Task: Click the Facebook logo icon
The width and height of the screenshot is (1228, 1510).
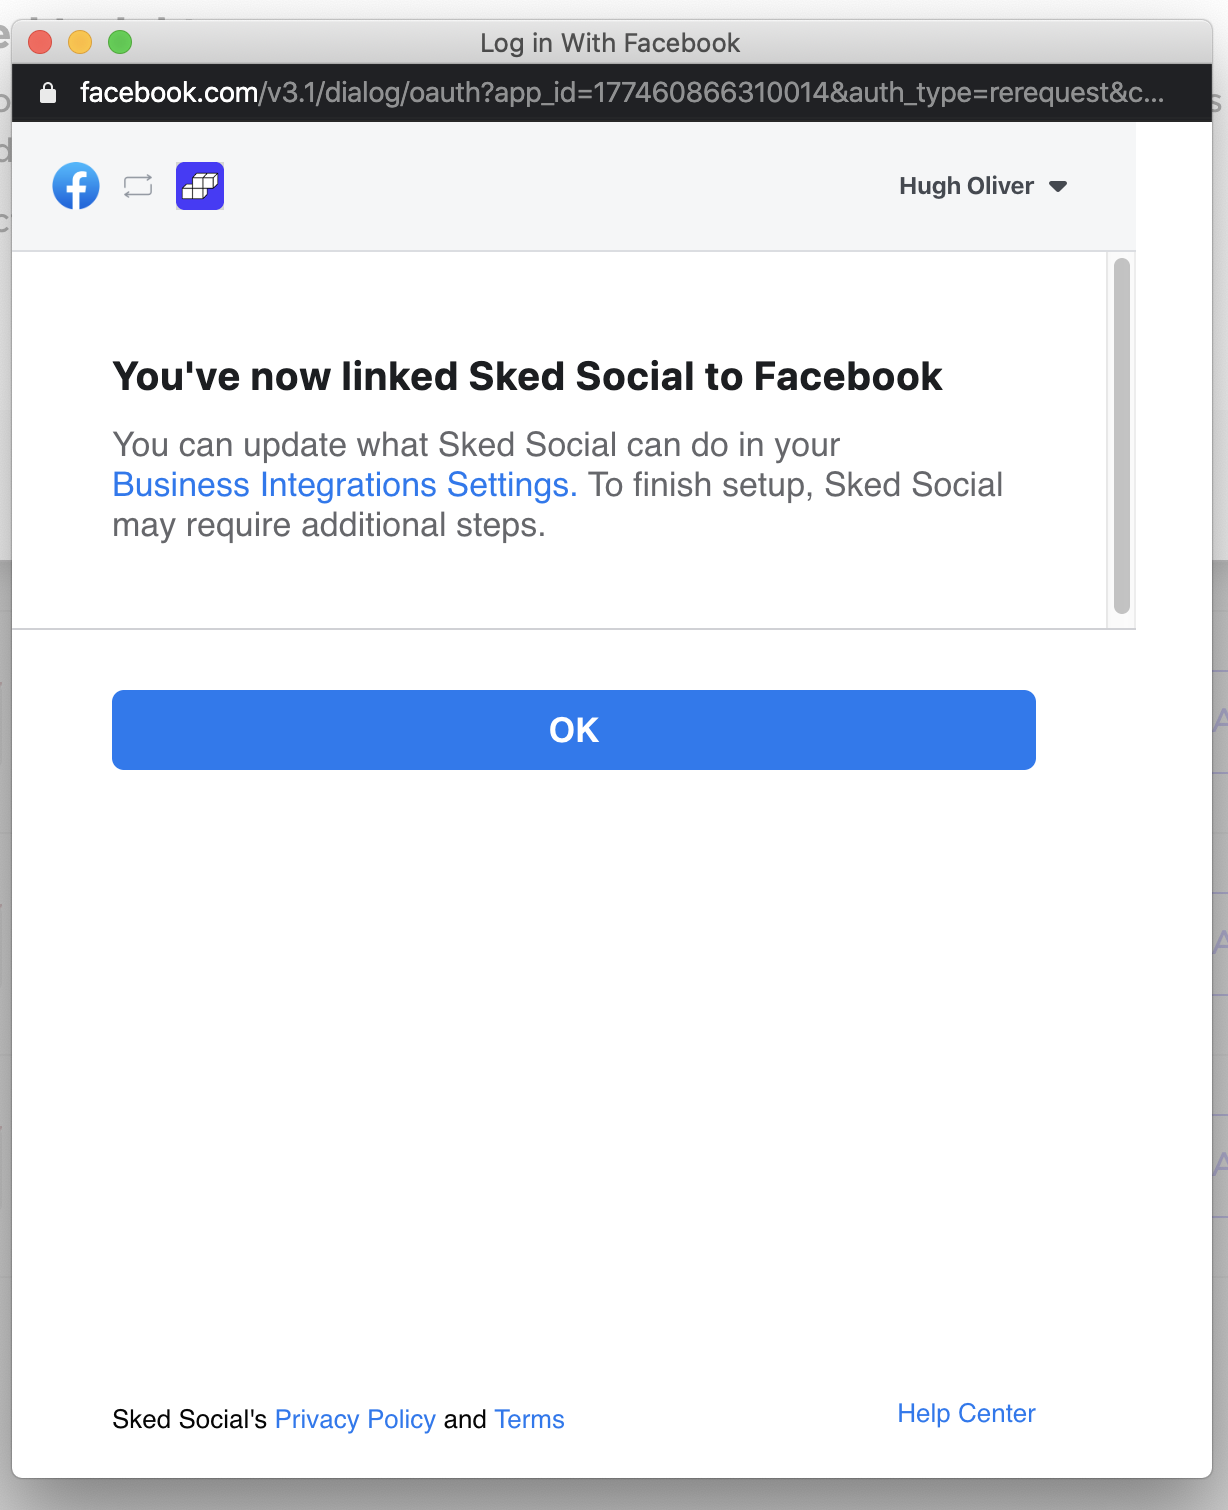Action: (76, 186)
